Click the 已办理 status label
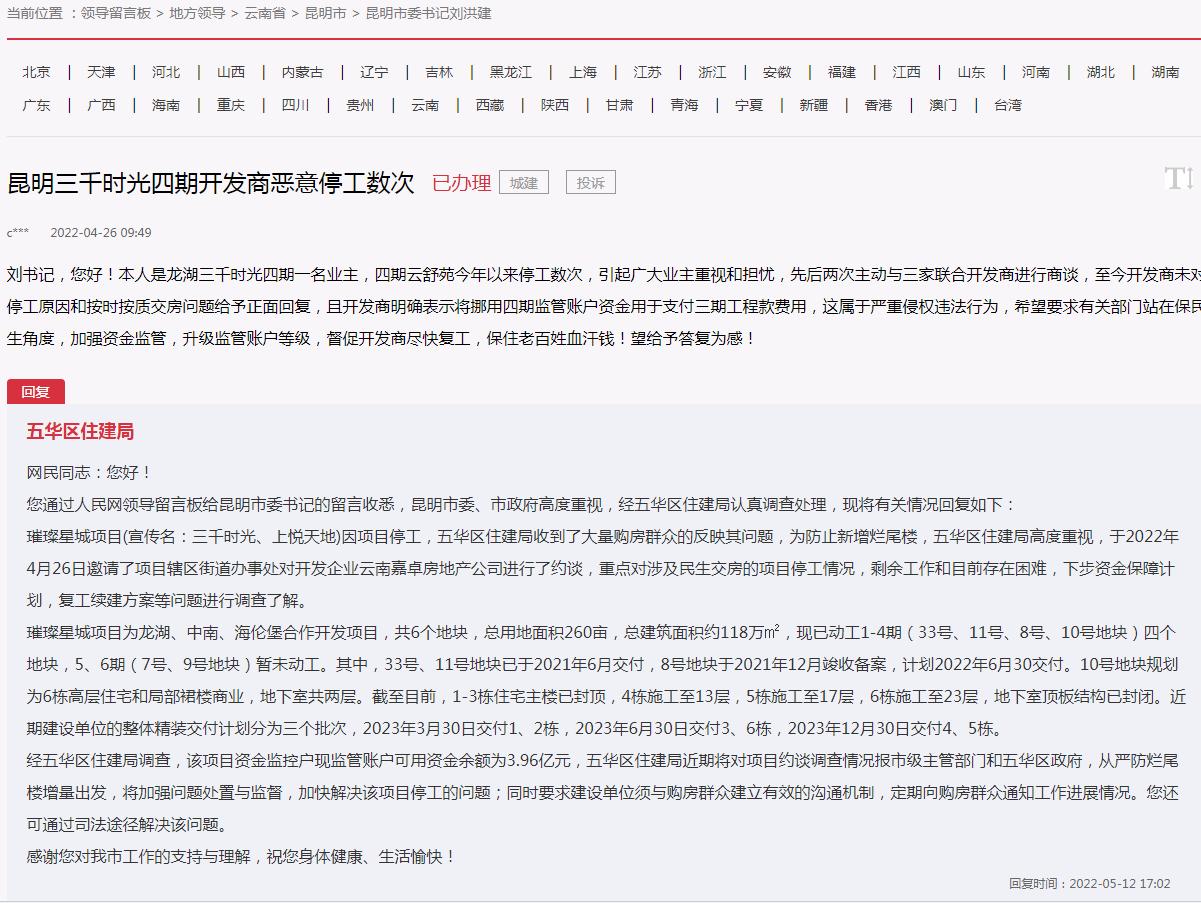This screenshot has width=1201, height=903. point(461,183)
